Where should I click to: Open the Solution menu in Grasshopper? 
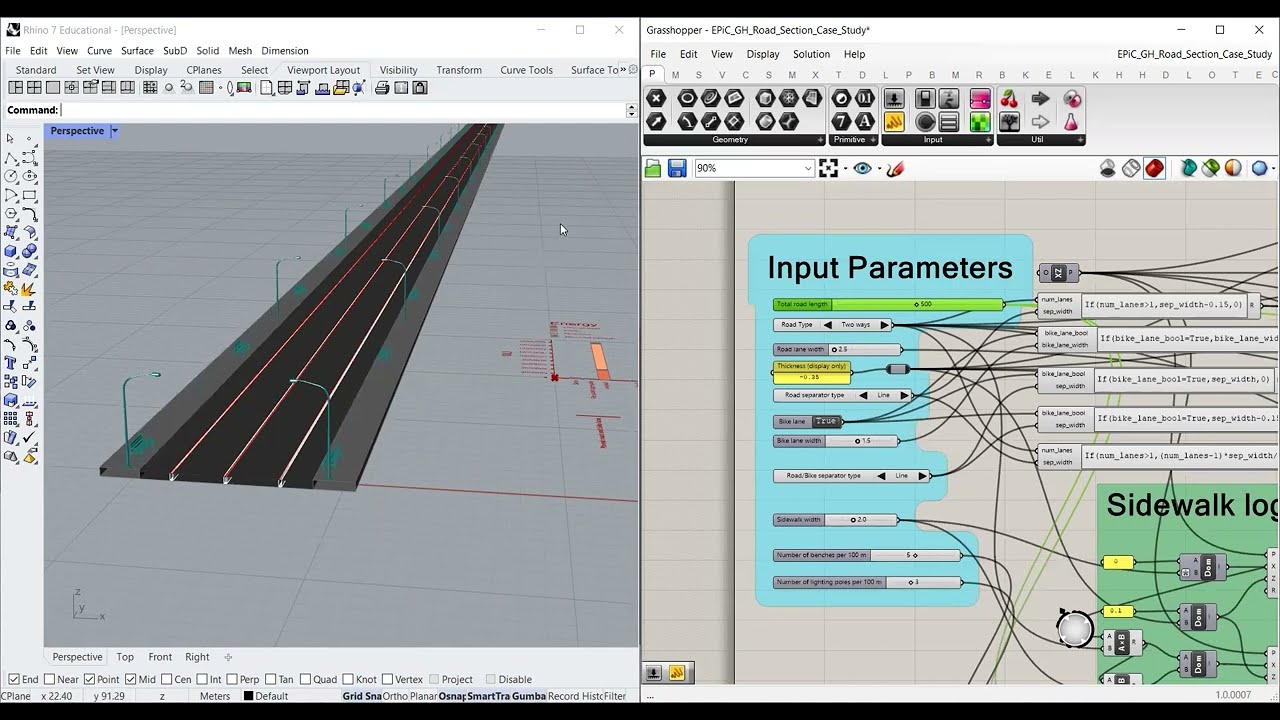tap(811, 54)
